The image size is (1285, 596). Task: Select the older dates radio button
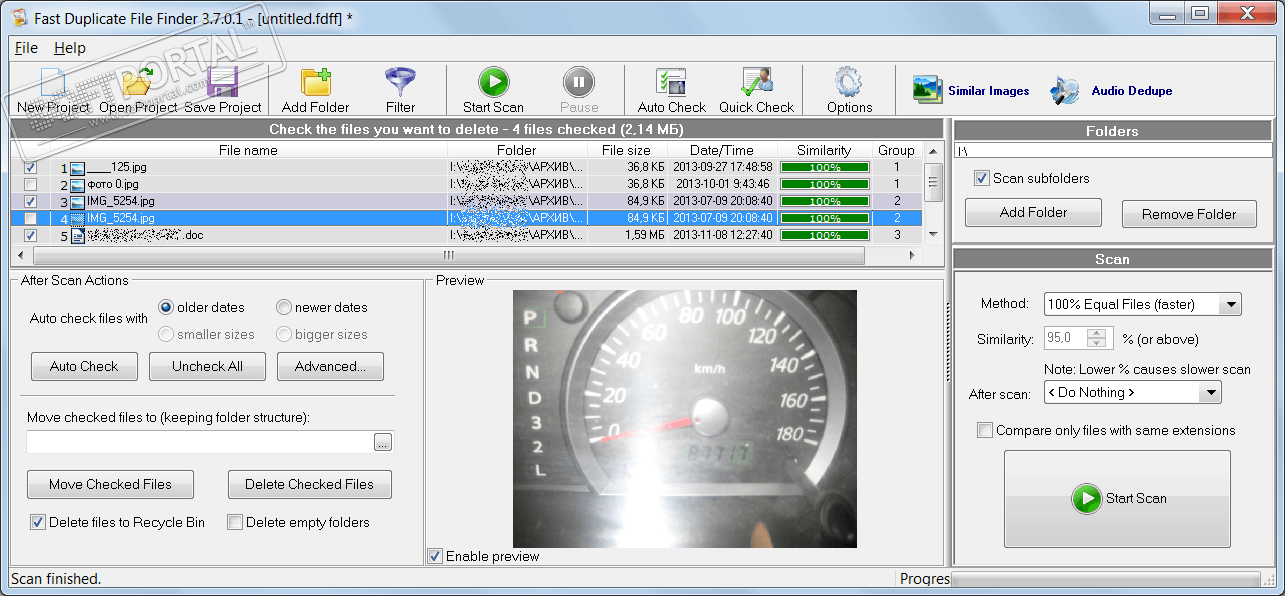tap(166, 307)
